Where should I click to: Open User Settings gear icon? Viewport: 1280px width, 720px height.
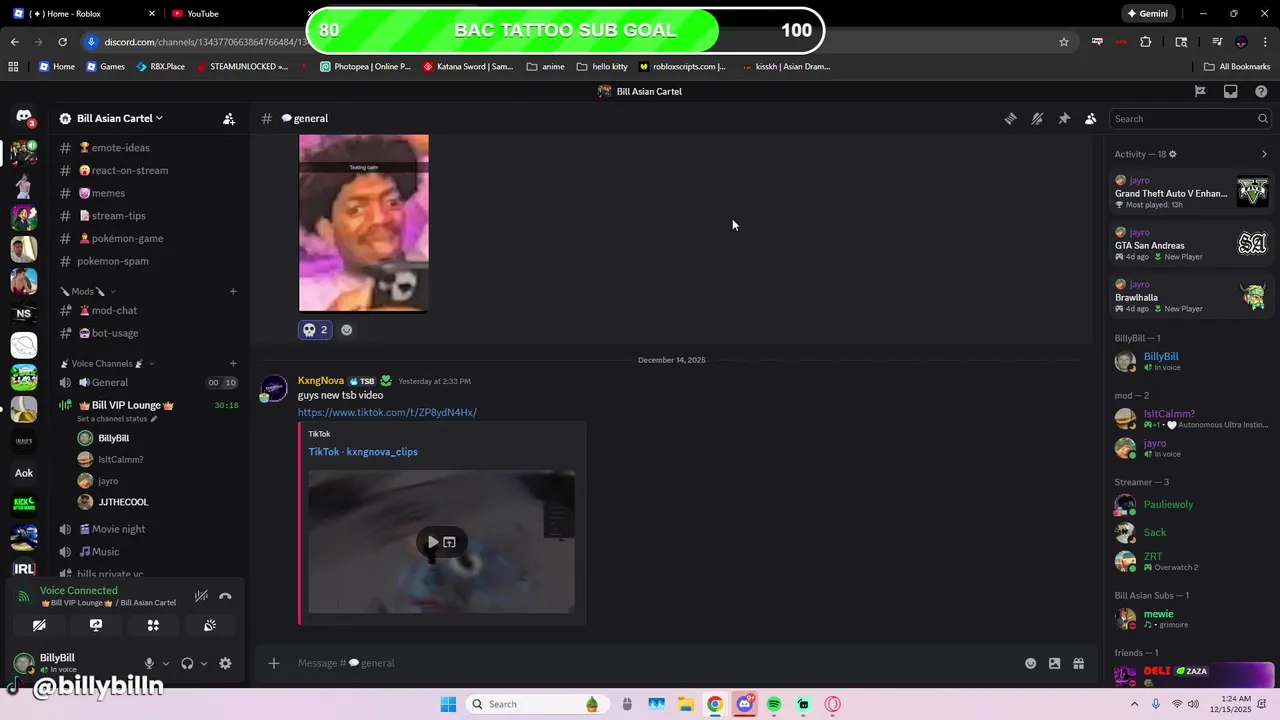click(225, 663)
